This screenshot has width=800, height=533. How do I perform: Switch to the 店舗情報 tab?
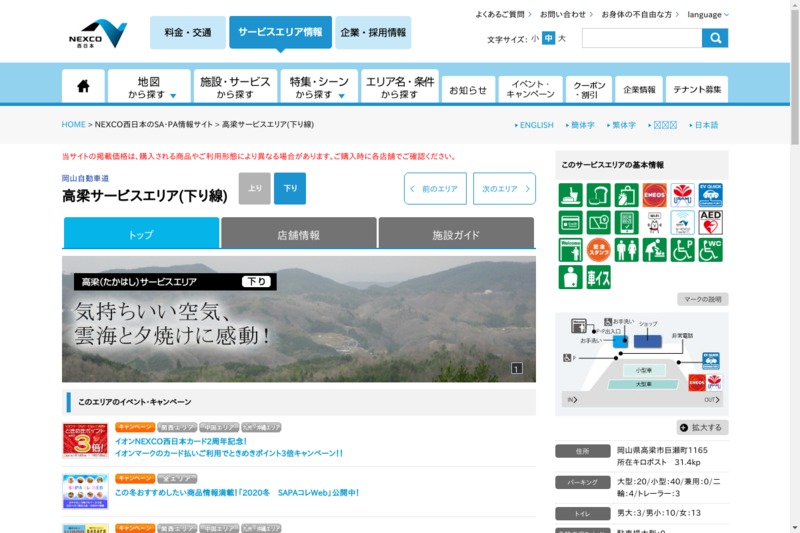pos(298,235)
